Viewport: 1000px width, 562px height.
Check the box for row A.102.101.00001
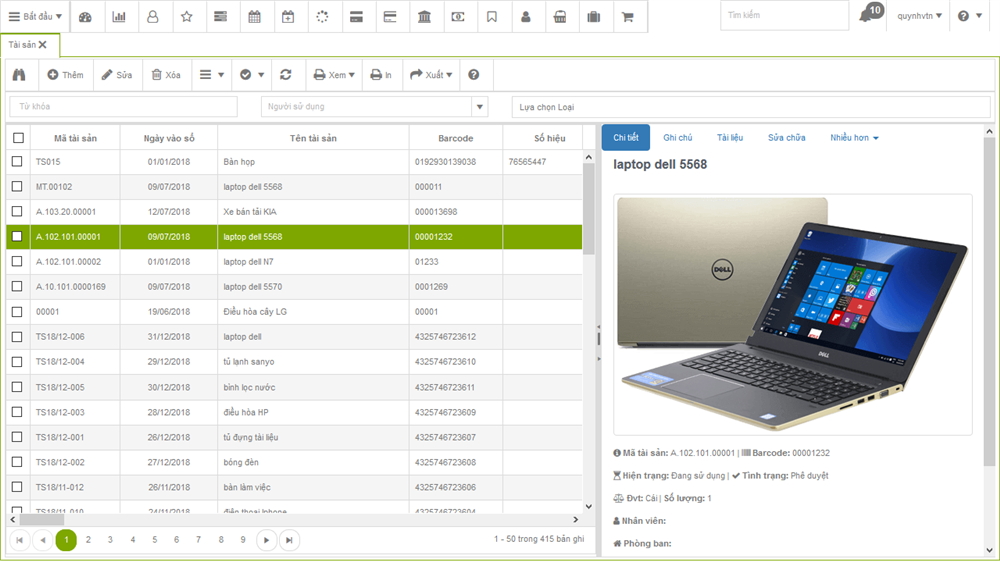click(x=17, y=236)
